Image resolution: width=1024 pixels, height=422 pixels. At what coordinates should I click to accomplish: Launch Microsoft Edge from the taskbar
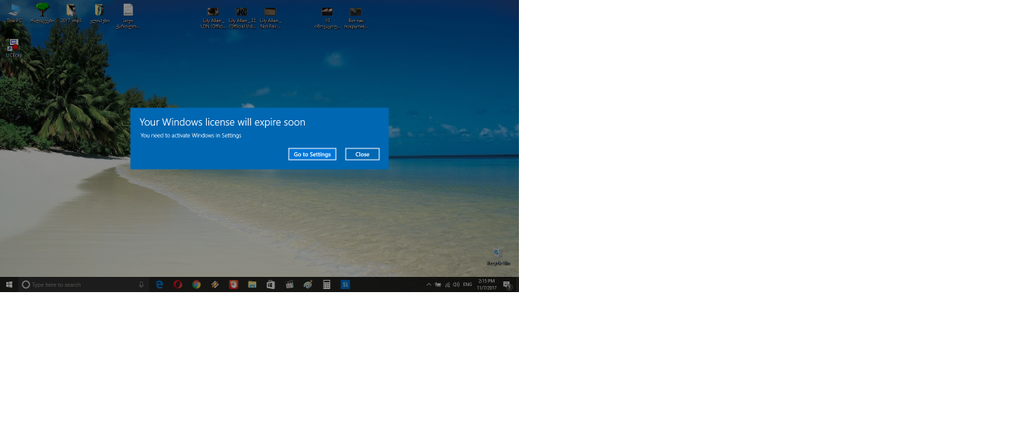[159, 285]
